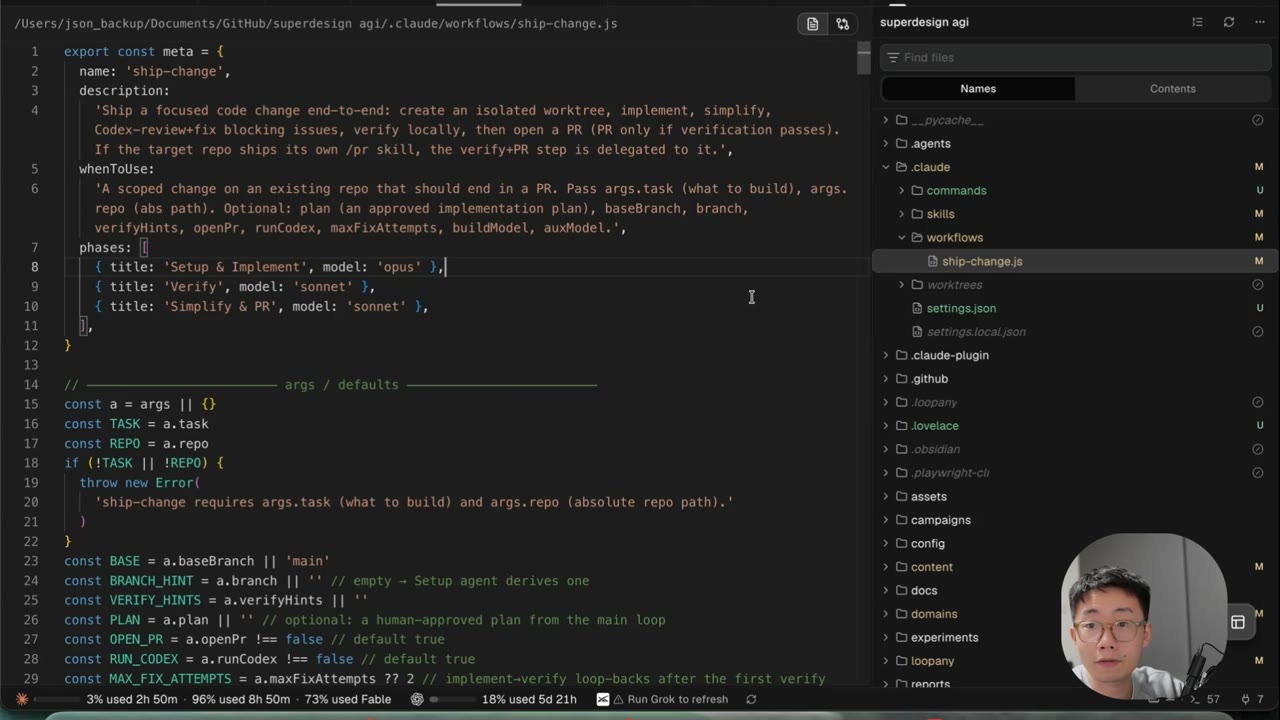Viewport: 1280px width, 720px height.
Task: Click the filter icon beside Find files
Action: coord(892,58)
